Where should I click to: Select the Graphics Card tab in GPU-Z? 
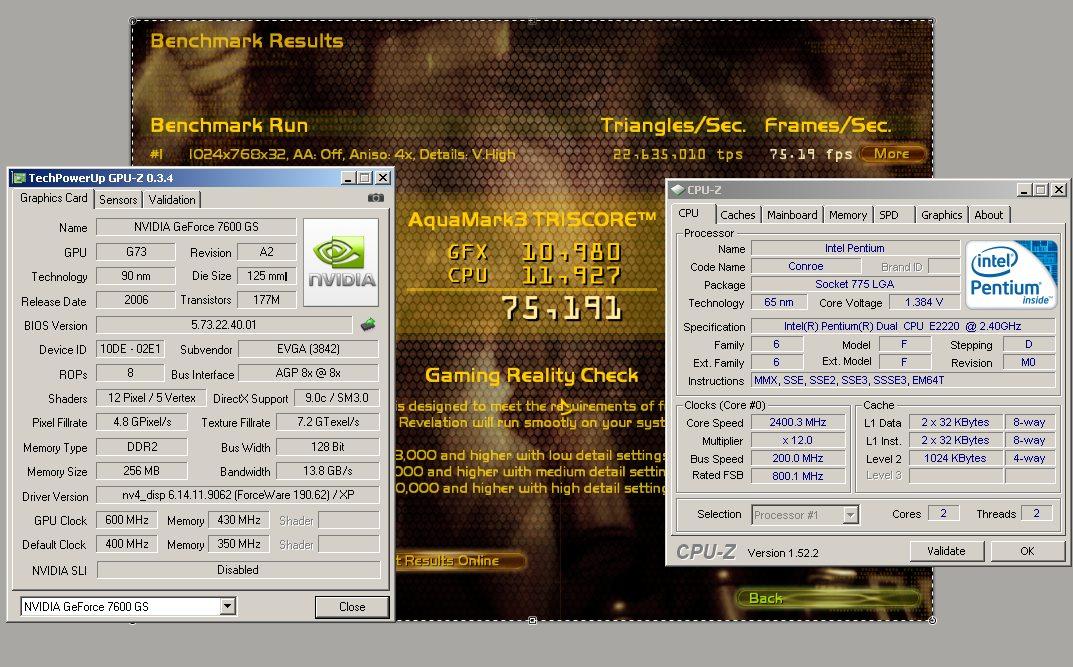point(53,198)
